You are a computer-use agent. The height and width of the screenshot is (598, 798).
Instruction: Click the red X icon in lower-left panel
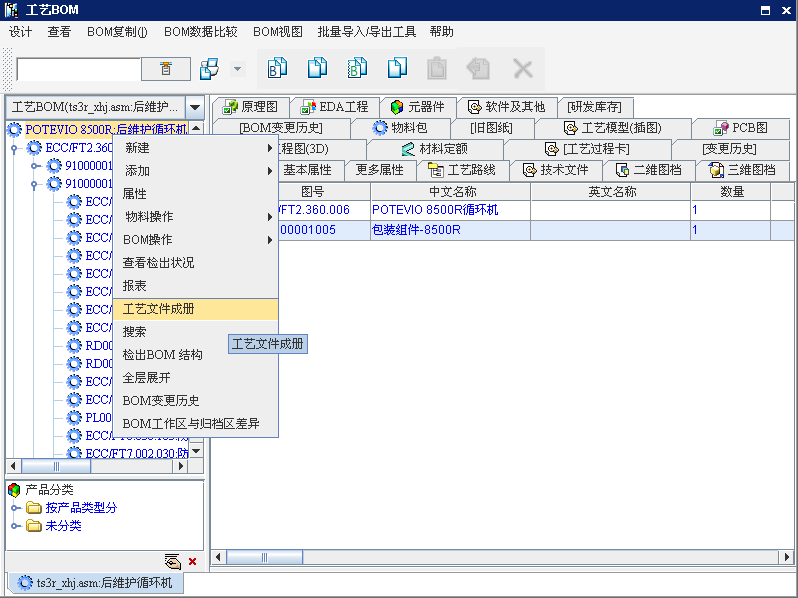[192, 561]
